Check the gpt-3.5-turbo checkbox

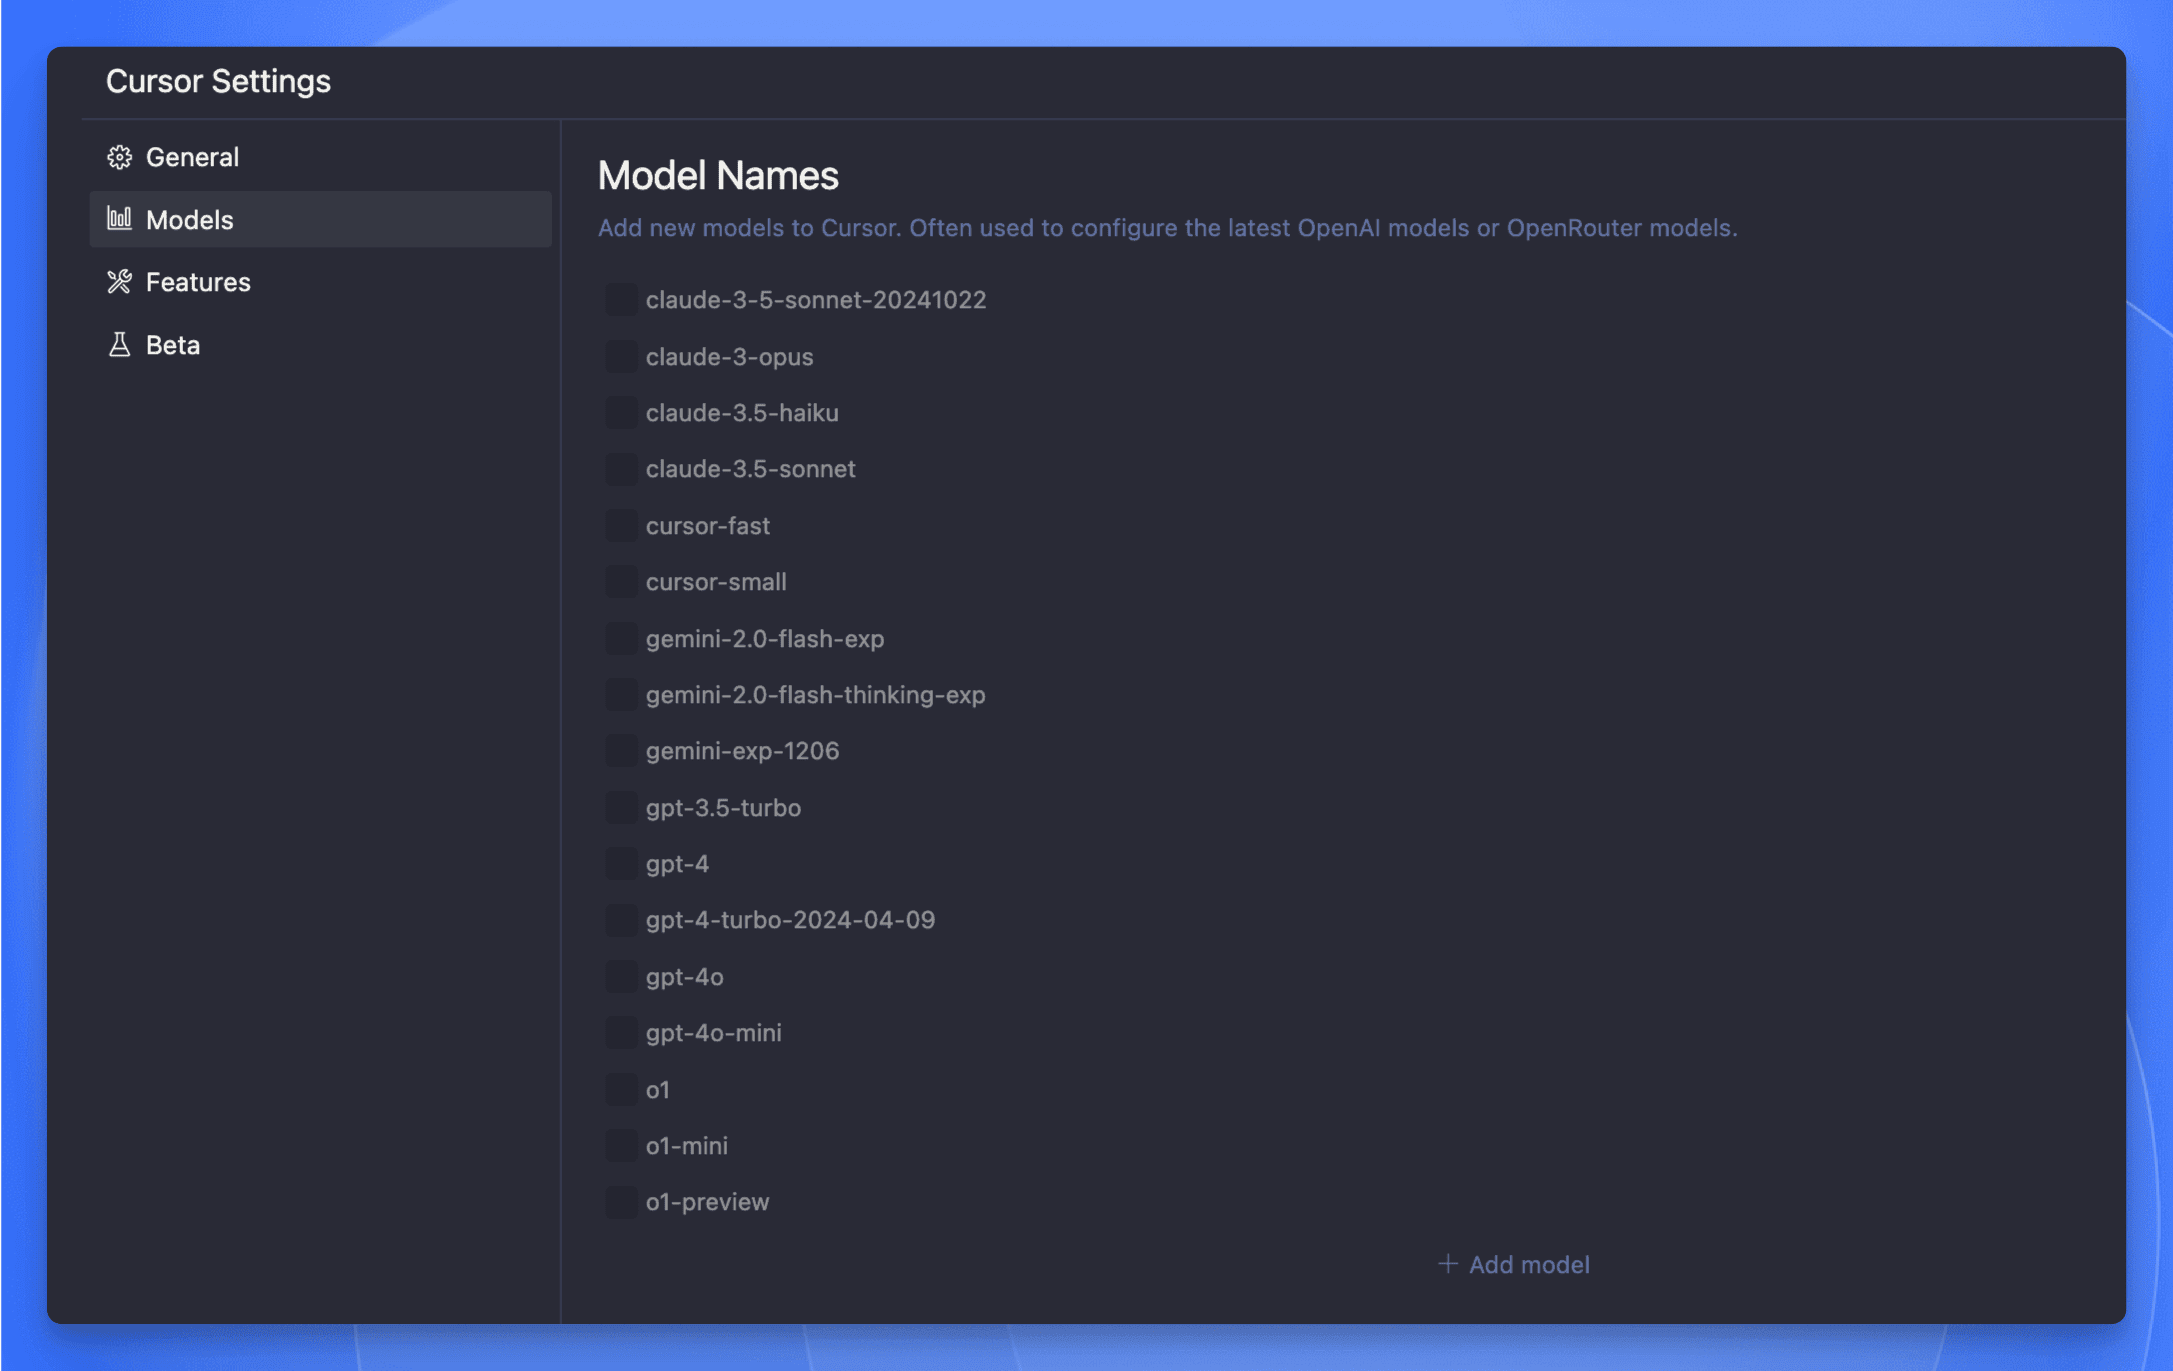click(x=621, y=807)
